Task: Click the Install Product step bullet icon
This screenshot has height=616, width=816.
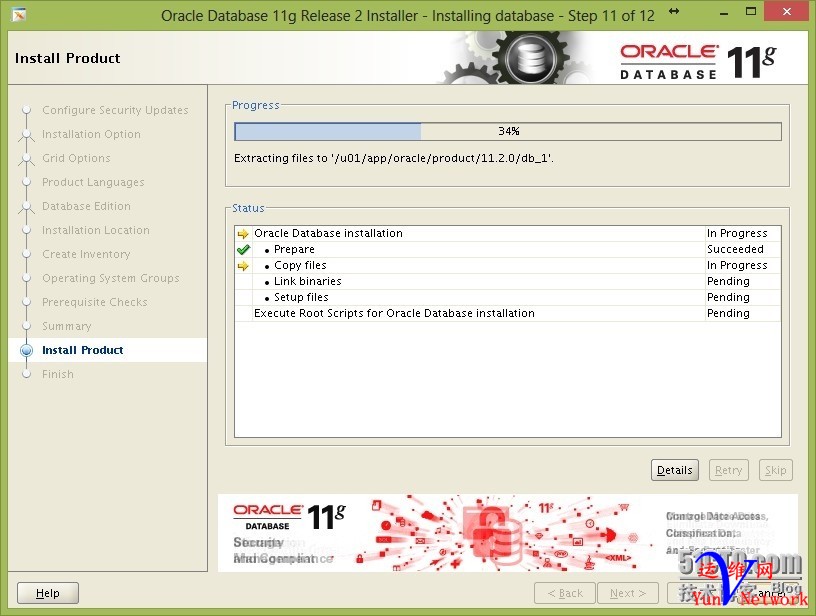Action: (x=27, y=351)
